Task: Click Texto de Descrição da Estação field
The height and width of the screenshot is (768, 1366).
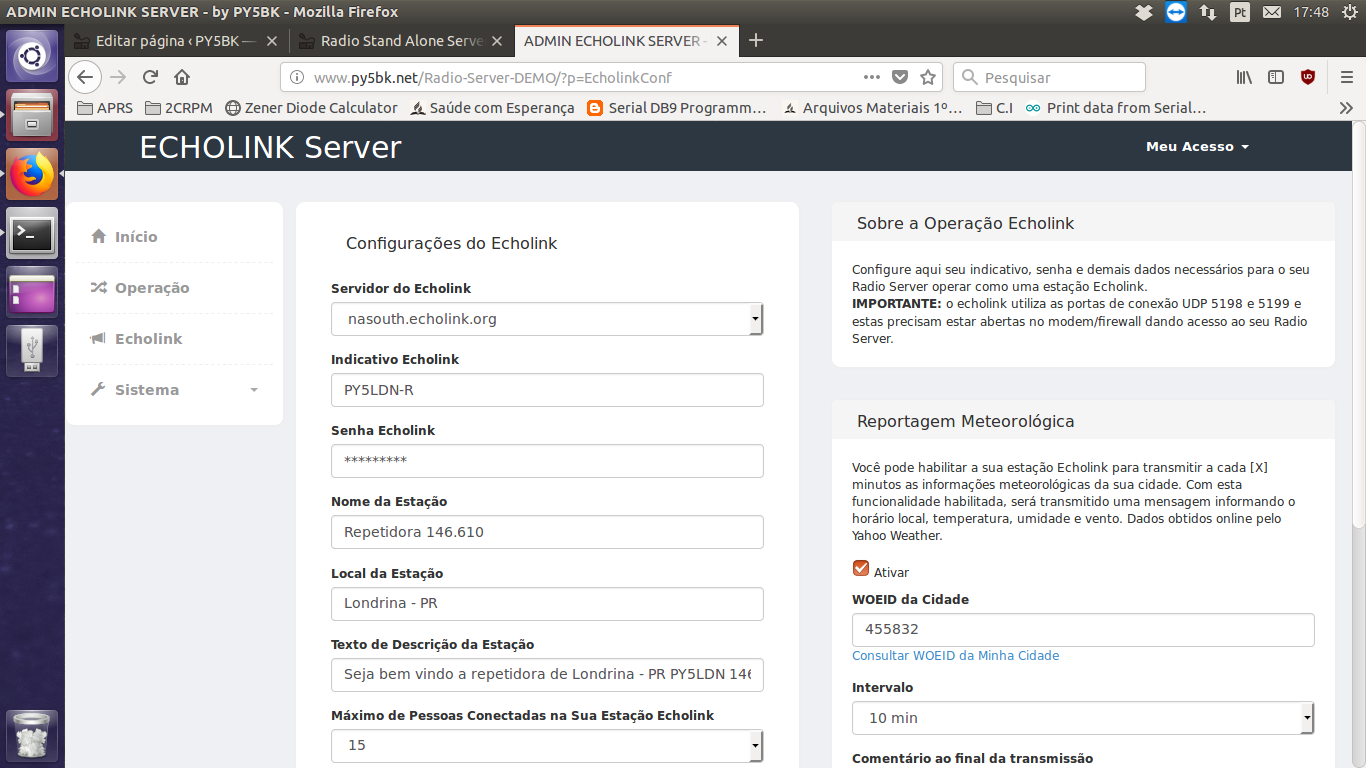Action: coord(547,675)
